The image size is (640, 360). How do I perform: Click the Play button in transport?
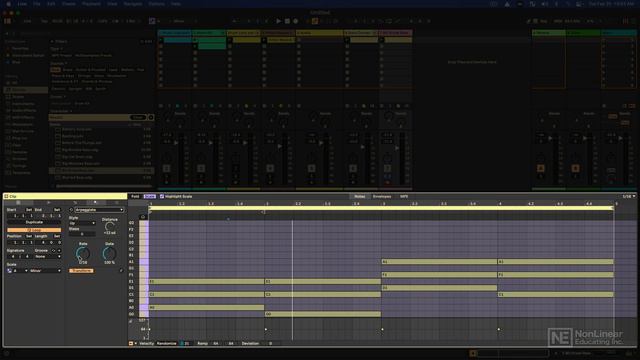278,21
